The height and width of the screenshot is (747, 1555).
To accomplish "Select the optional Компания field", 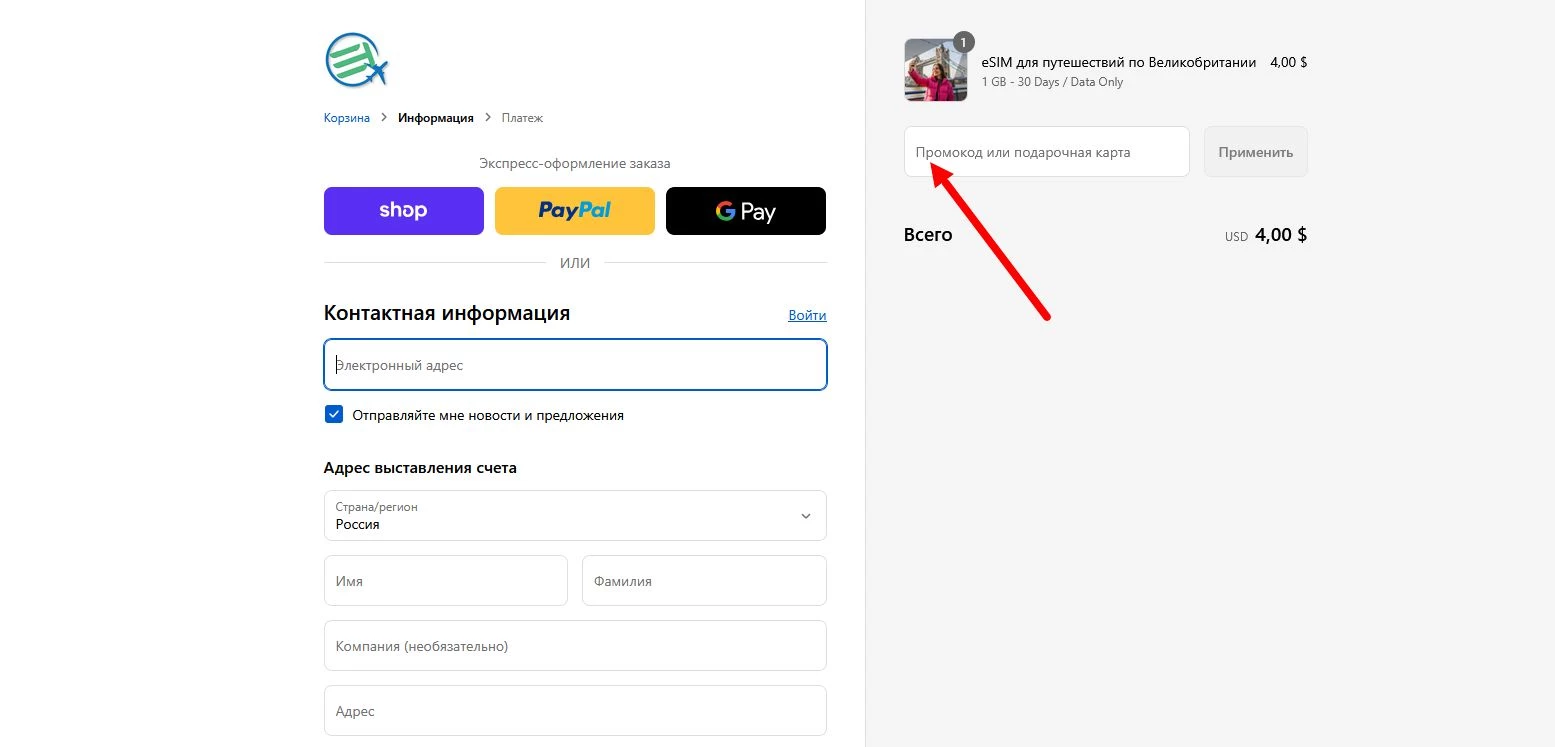I will click(x=574, y=646).
